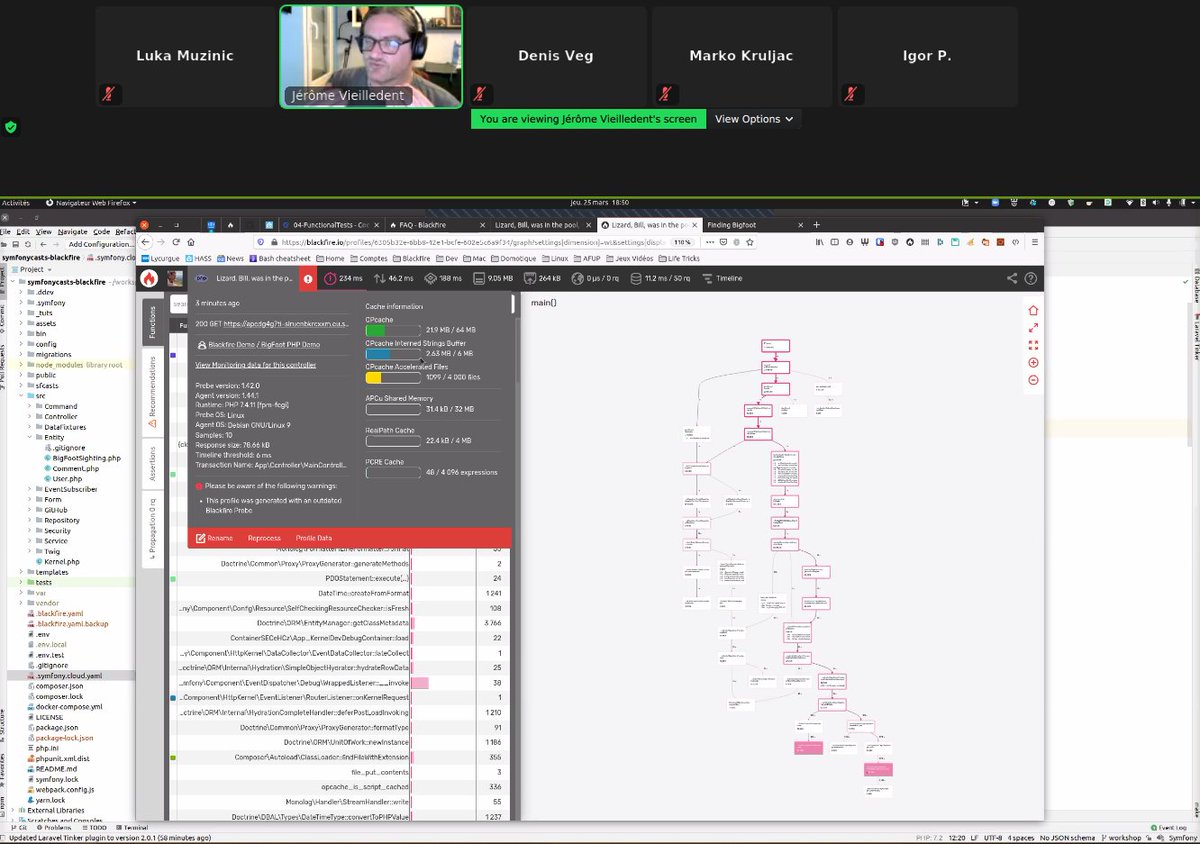Select the 46.2 ms I/O time metric

(394, 279)
